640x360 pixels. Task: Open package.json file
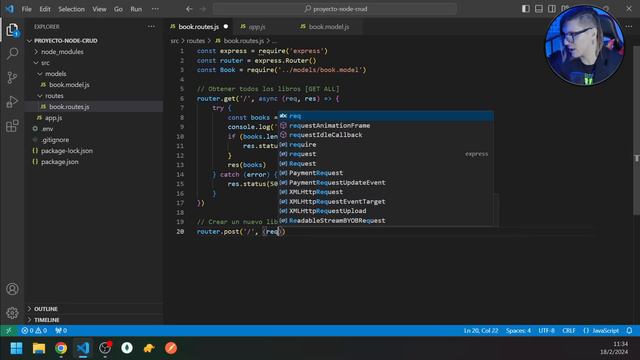click(x=60, y=162)
